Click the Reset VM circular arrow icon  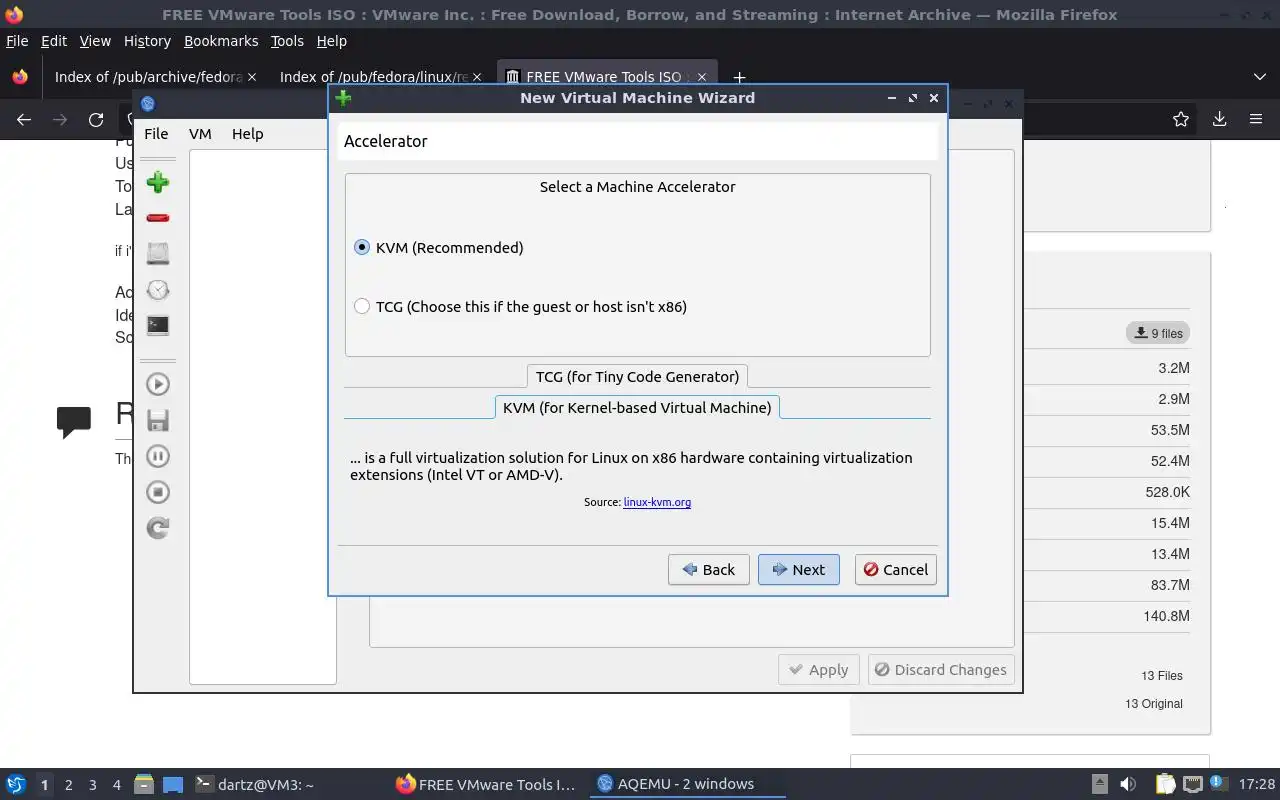click(x=157, y=528)
